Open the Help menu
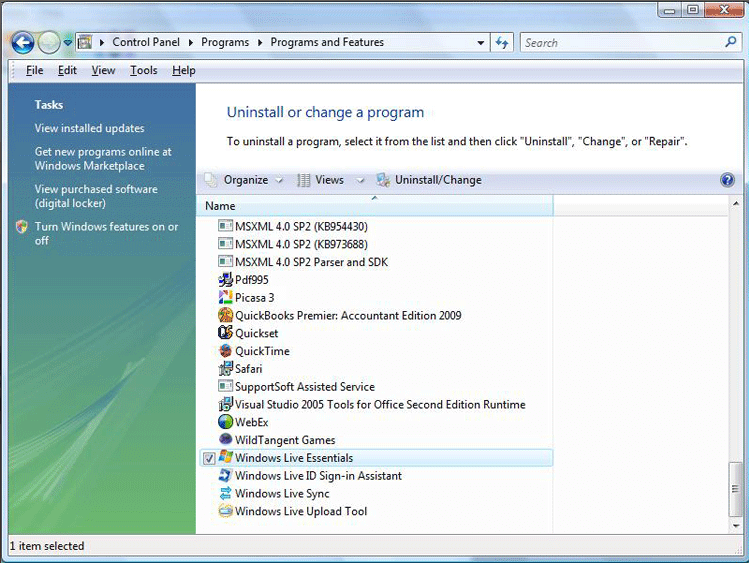The height and width of the screenshot is (563, 749). [183, 70]
